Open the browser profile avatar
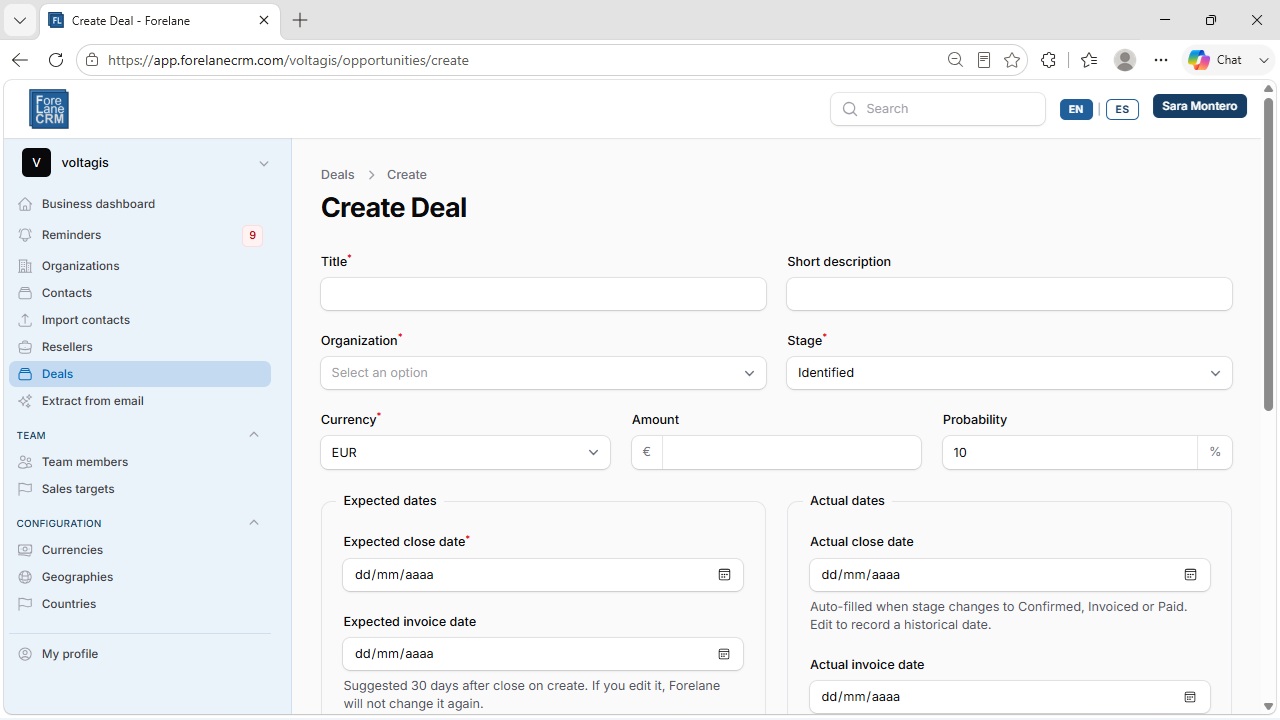Screen dimensions: 1280x720 1125,60
